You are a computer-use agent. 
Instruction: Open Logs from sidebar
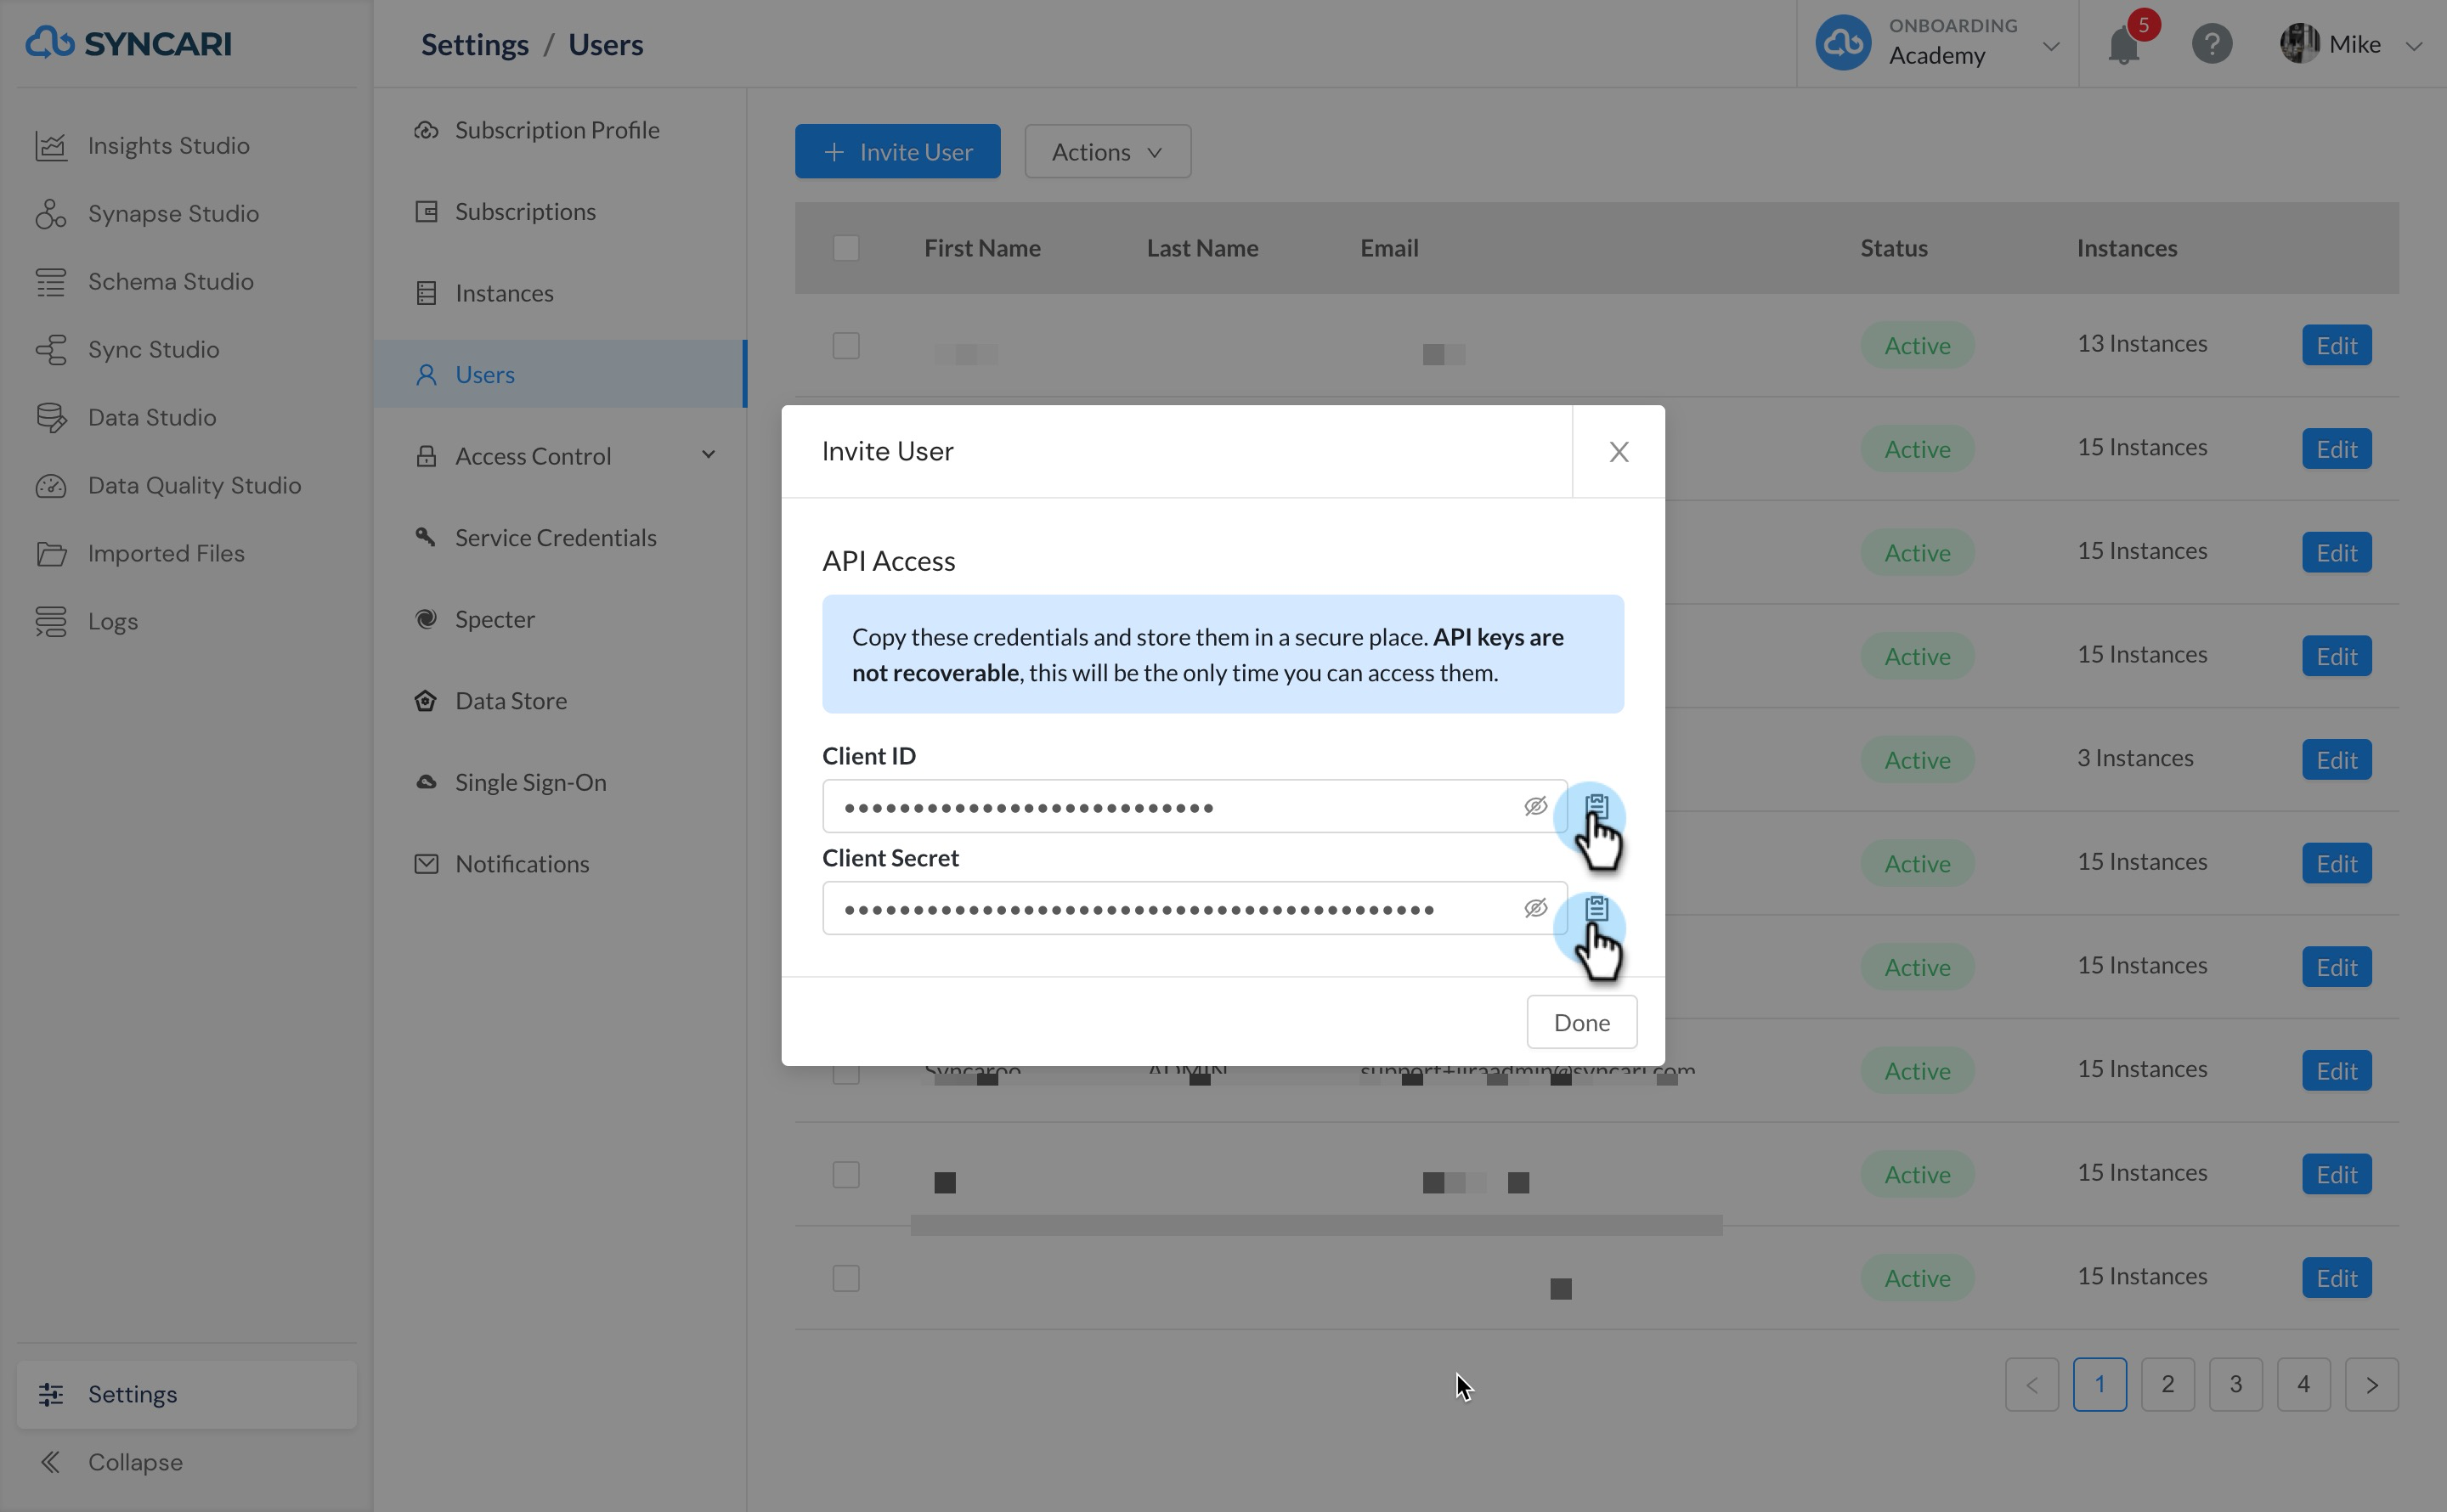click(112, 622)
